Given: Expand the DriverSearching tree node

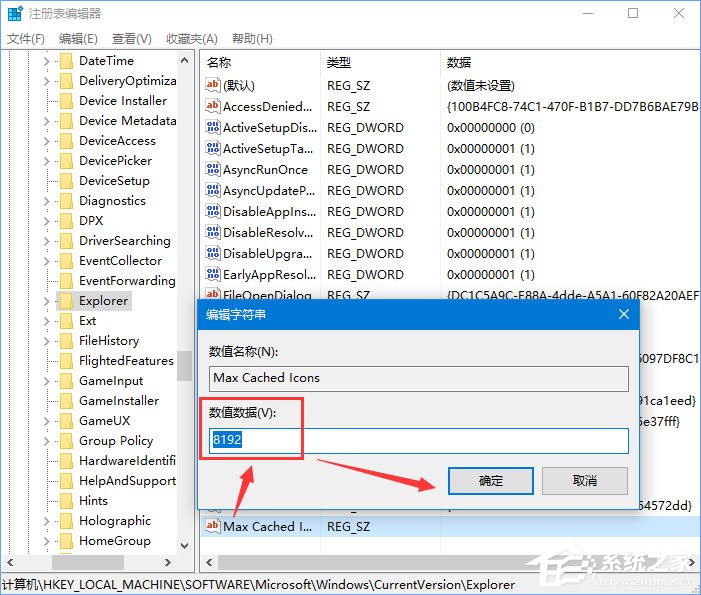Looking at the screenshot, I should pyautogui.click(x=46, y=241).
